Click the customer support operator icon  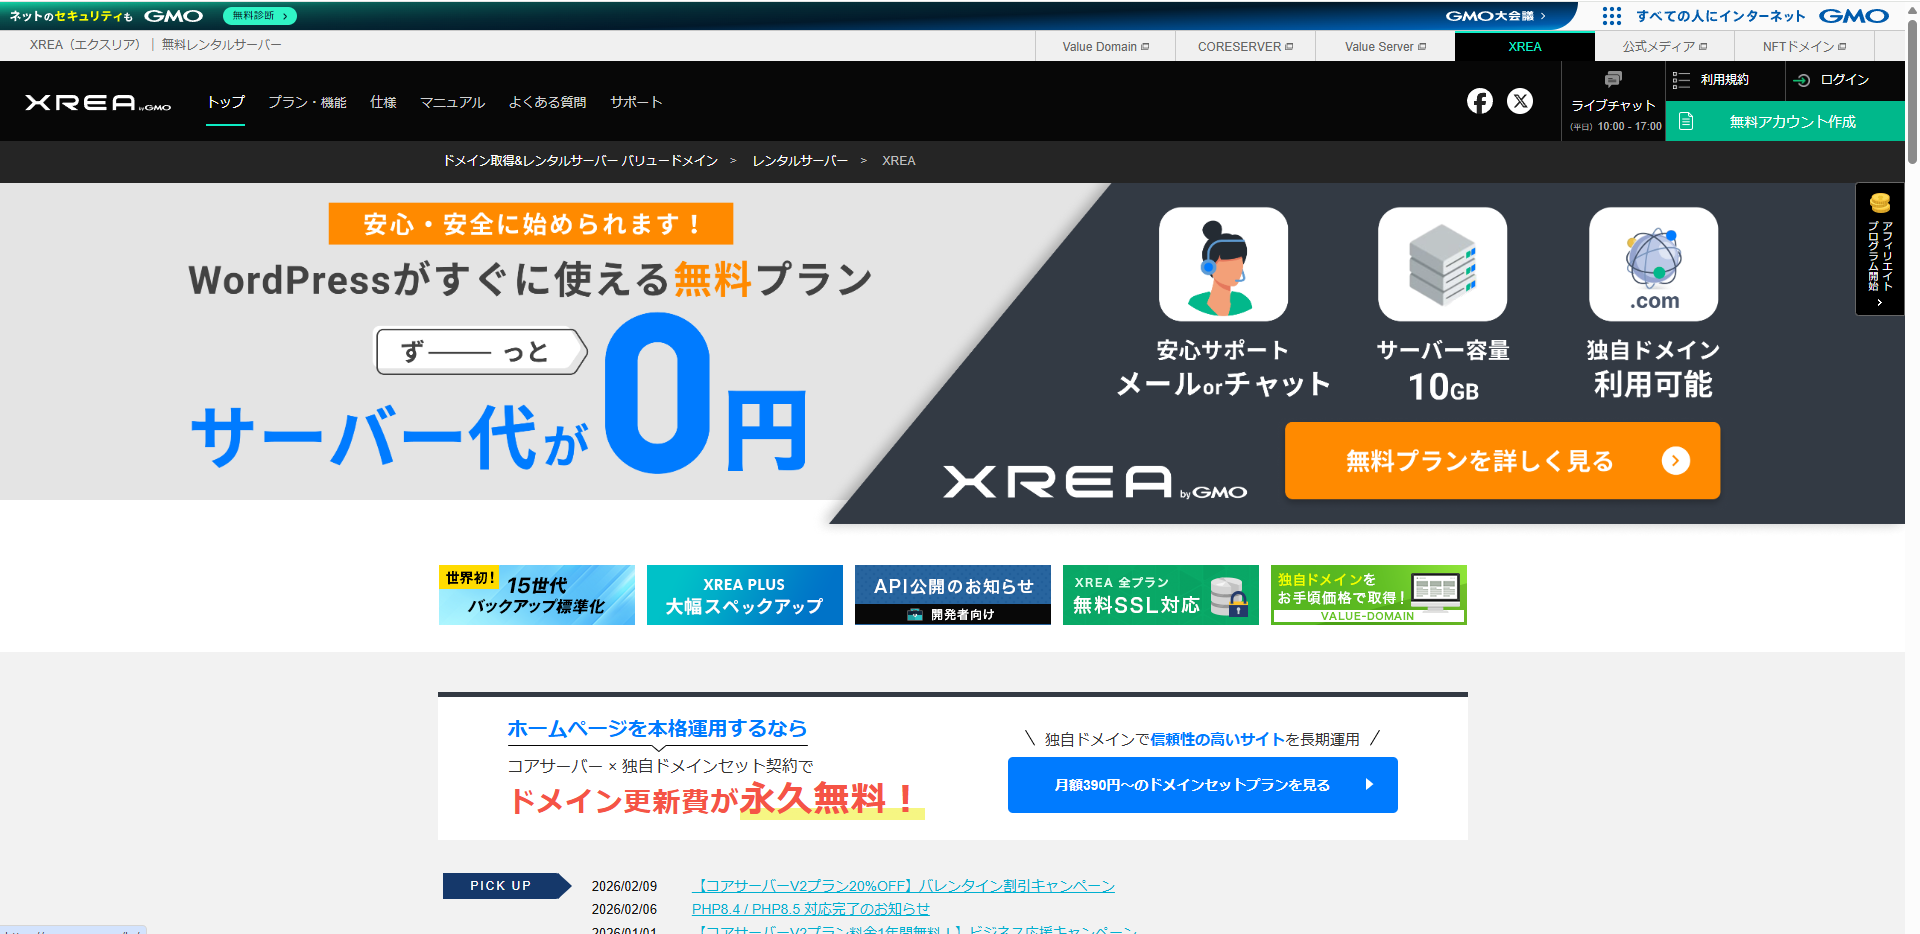1223,264
